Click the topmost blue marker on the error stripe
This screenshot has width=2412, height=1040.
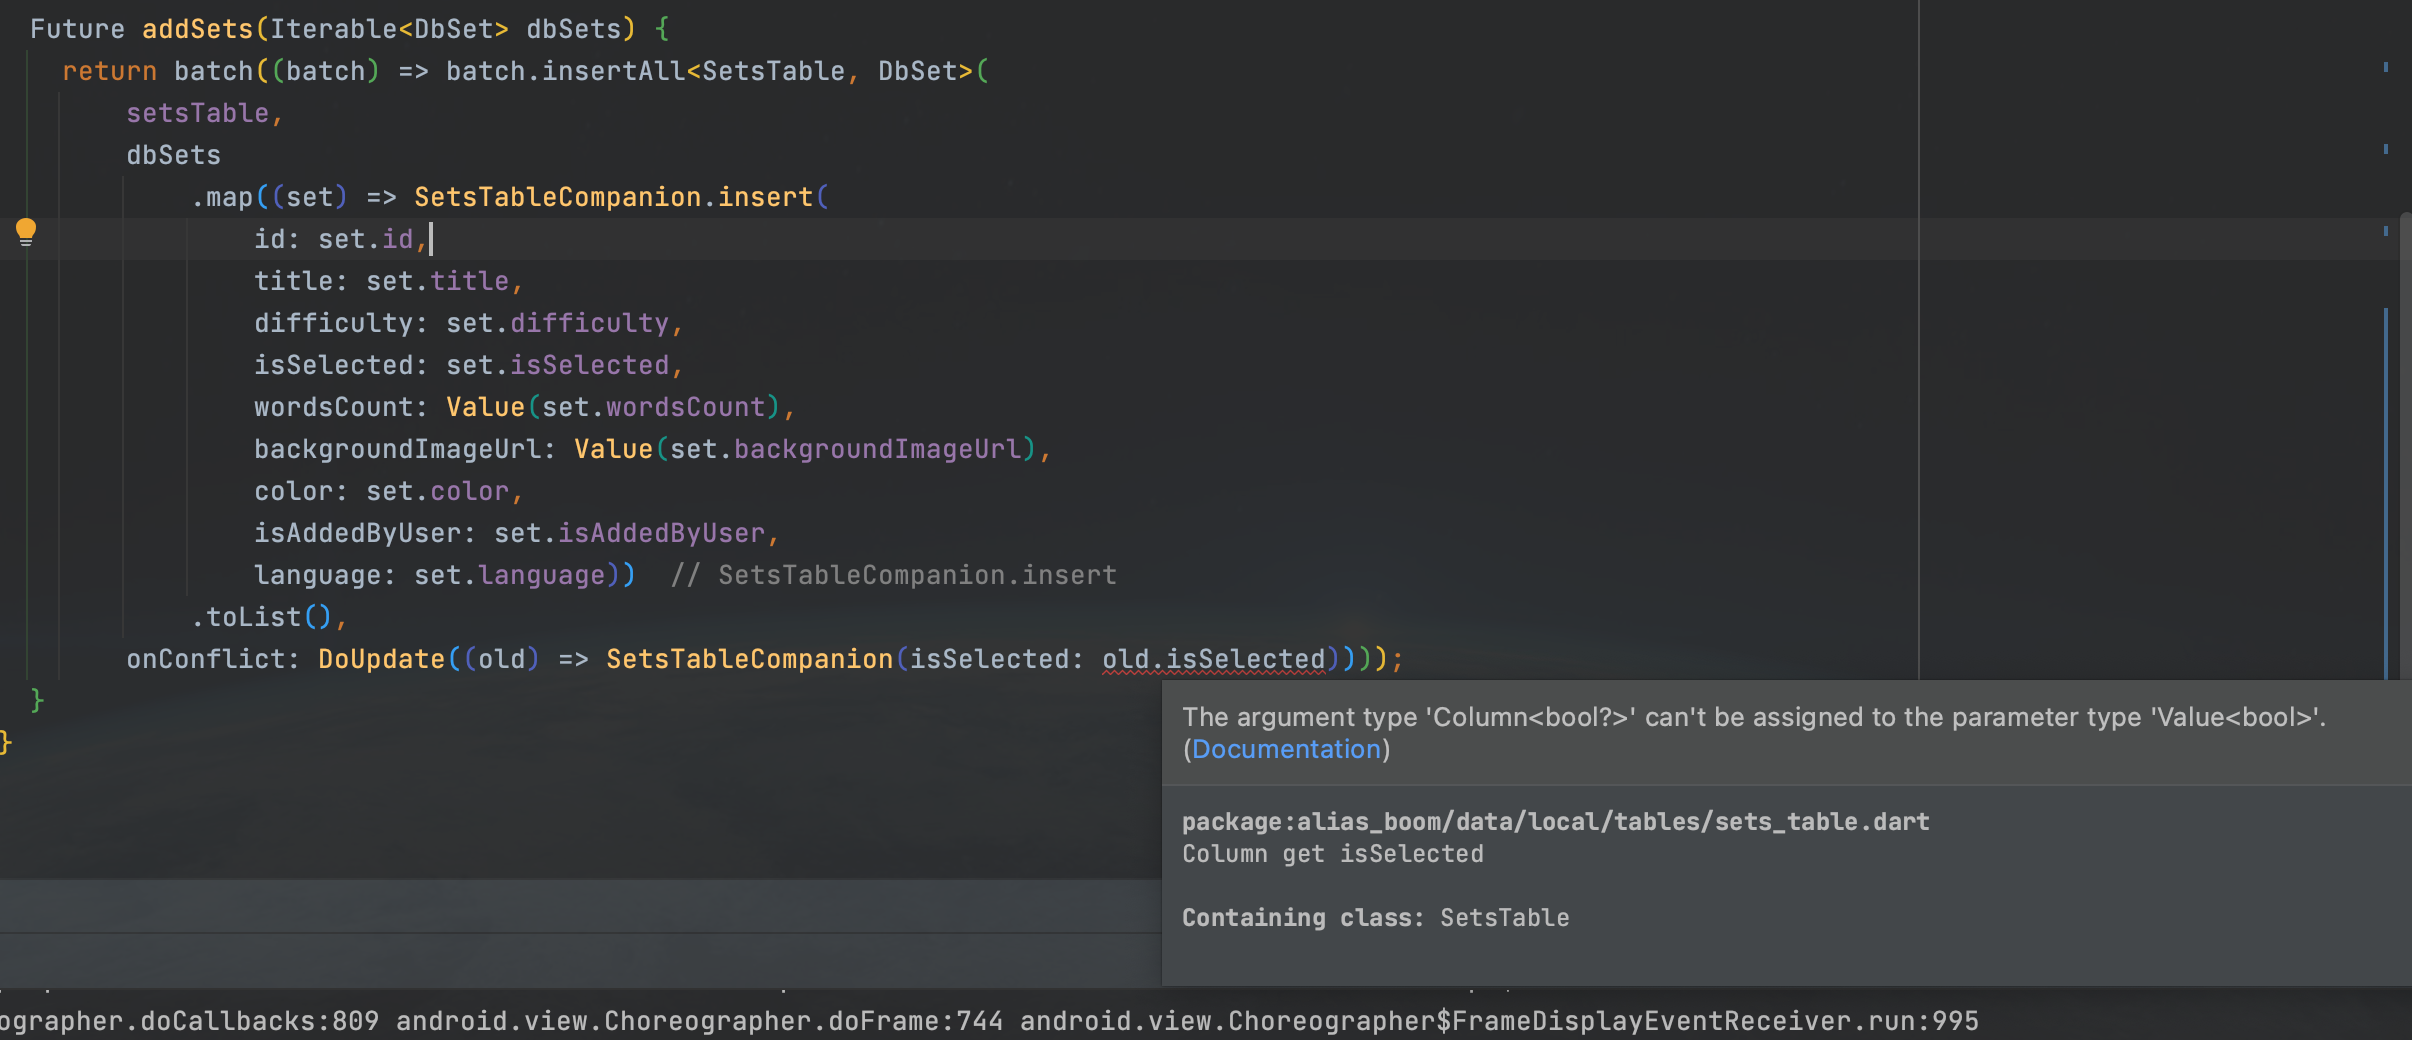[2388, 65]
